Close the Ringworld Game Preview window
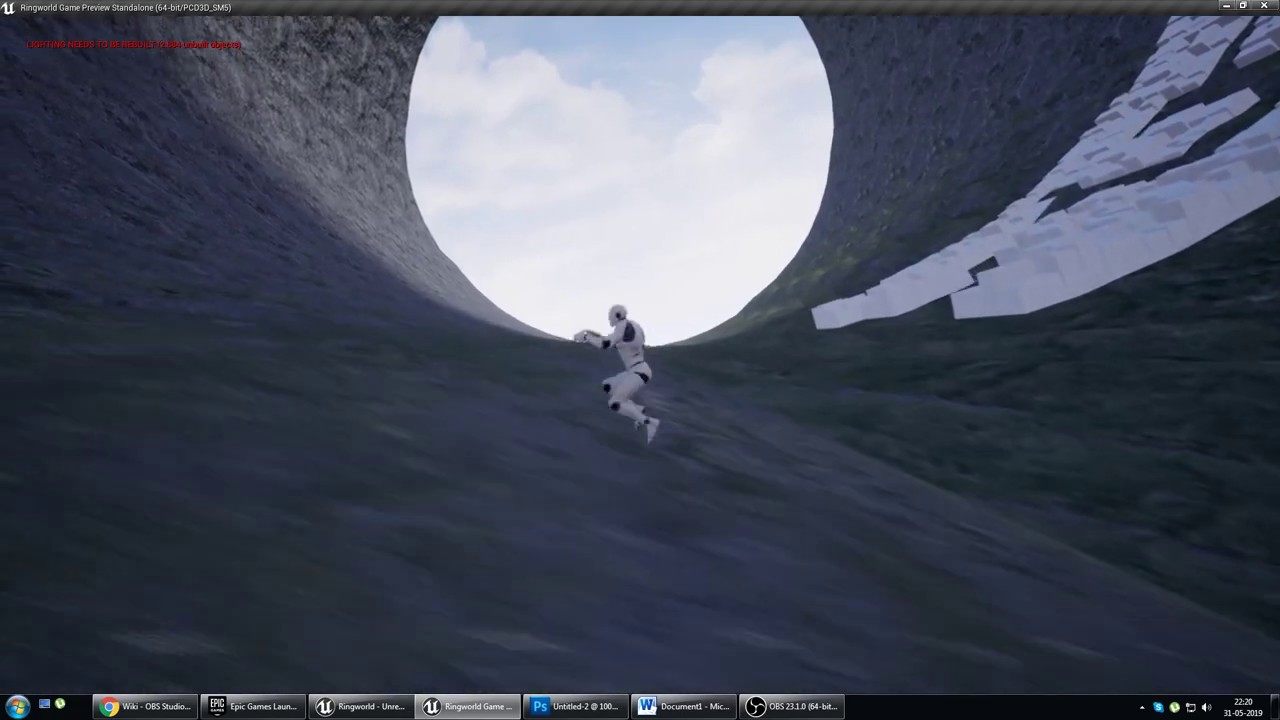The height and width of the screenshot is (720, 1280). coord(1264,6)
